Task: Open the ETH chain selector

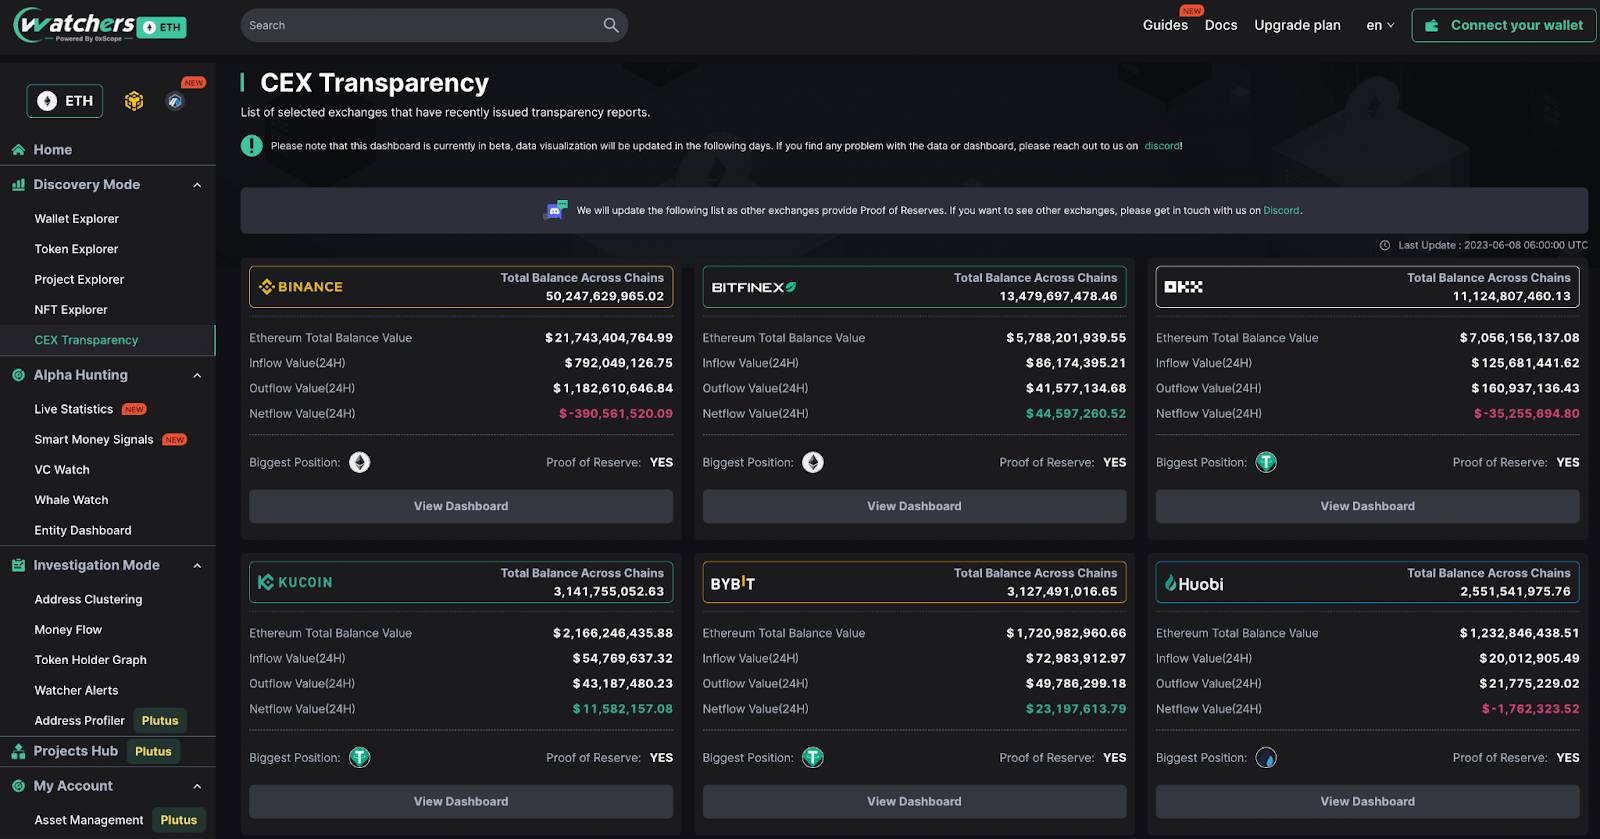Action: coord(65,101)
